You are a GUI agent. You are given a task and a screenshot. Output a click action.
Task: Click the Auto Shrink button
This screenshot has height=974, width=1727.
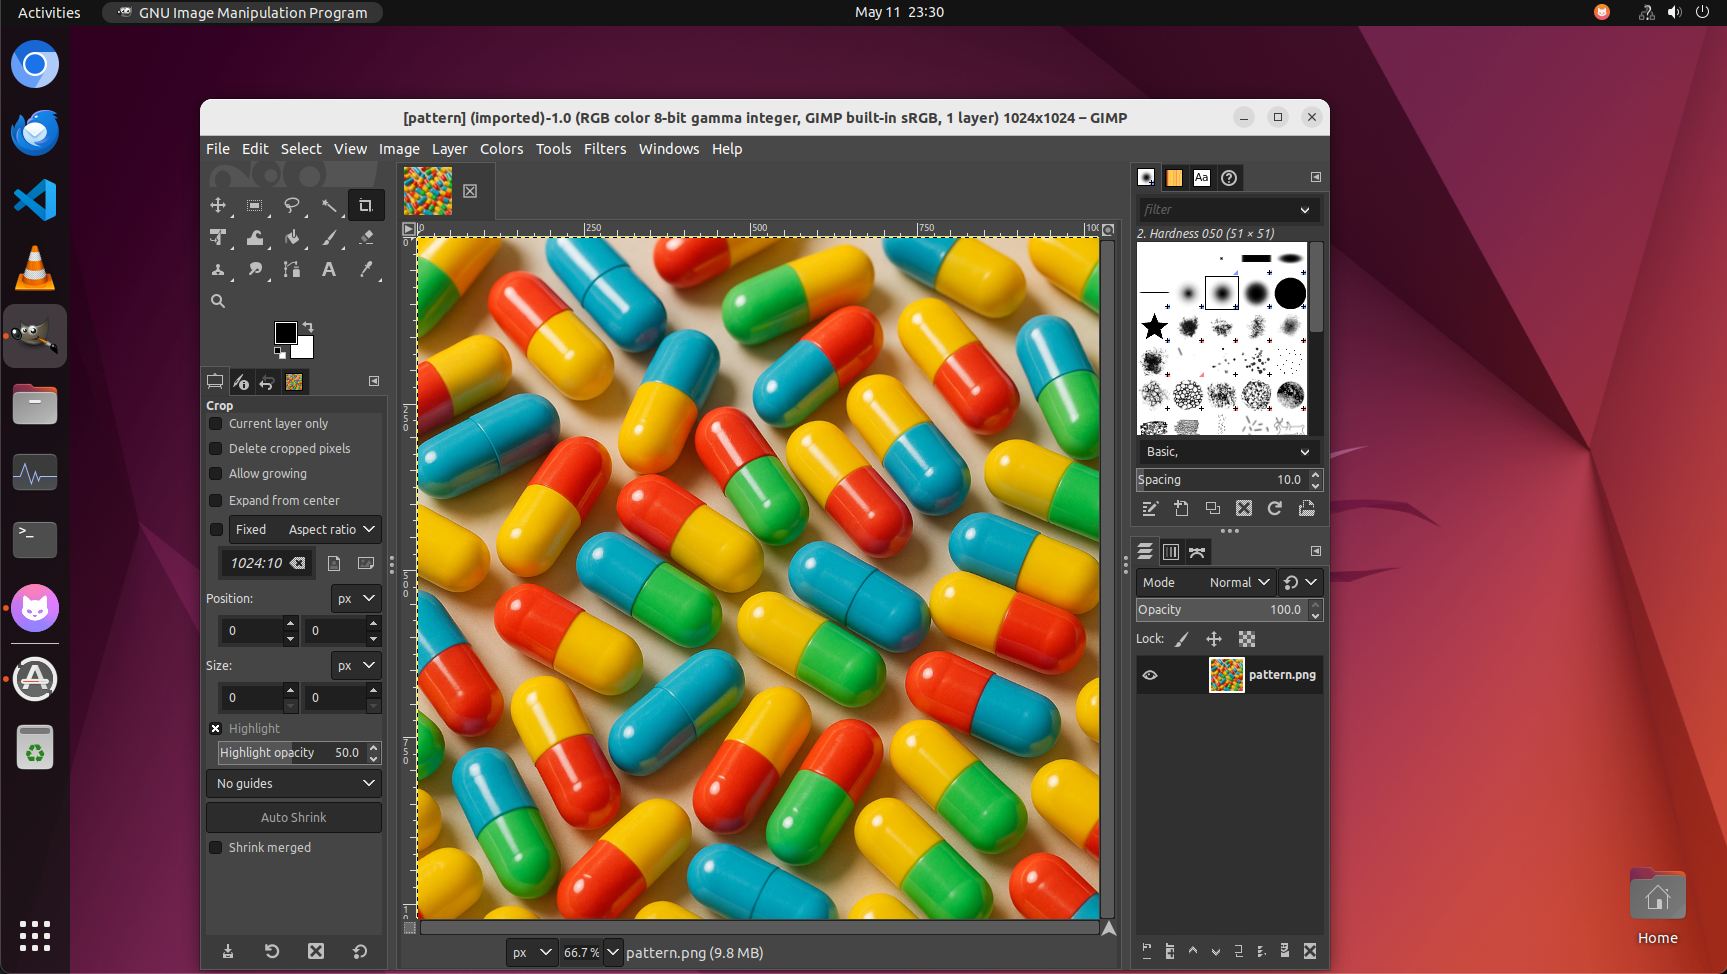294,817
